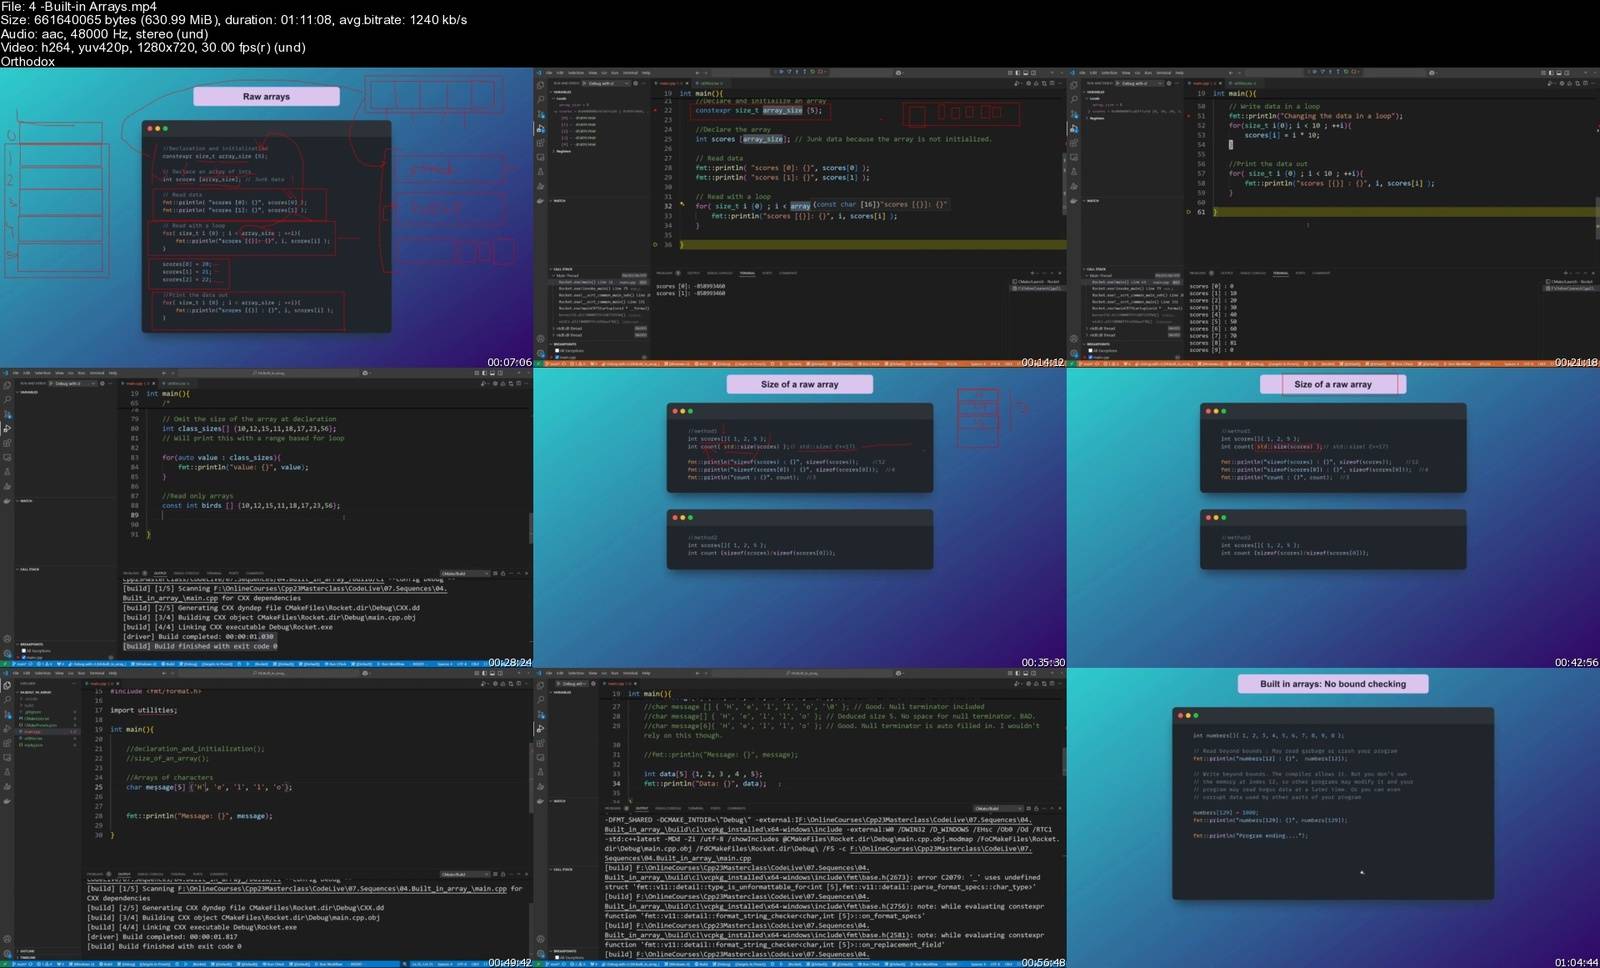The image size is (1600, 968).
Task: Click the Video line 'h264, yuv420p, 1280x720'
Action: [153, 47]
